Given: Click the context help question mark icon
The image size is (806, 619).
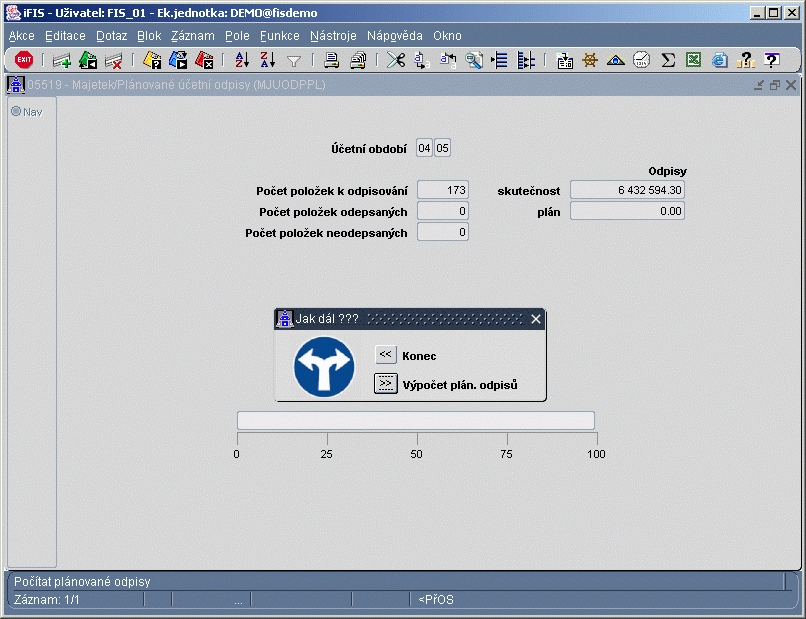Looking at the screenshot, I should click(x=772, y=61).
